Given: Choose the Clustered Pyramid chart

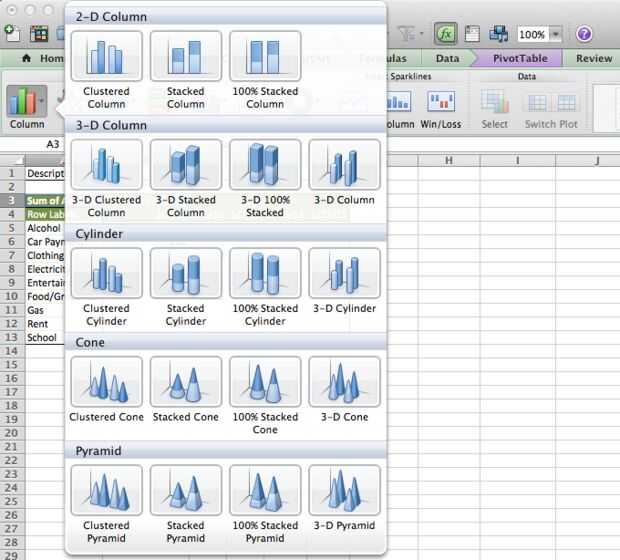Looking at the screenshot, I should (106, 490).
